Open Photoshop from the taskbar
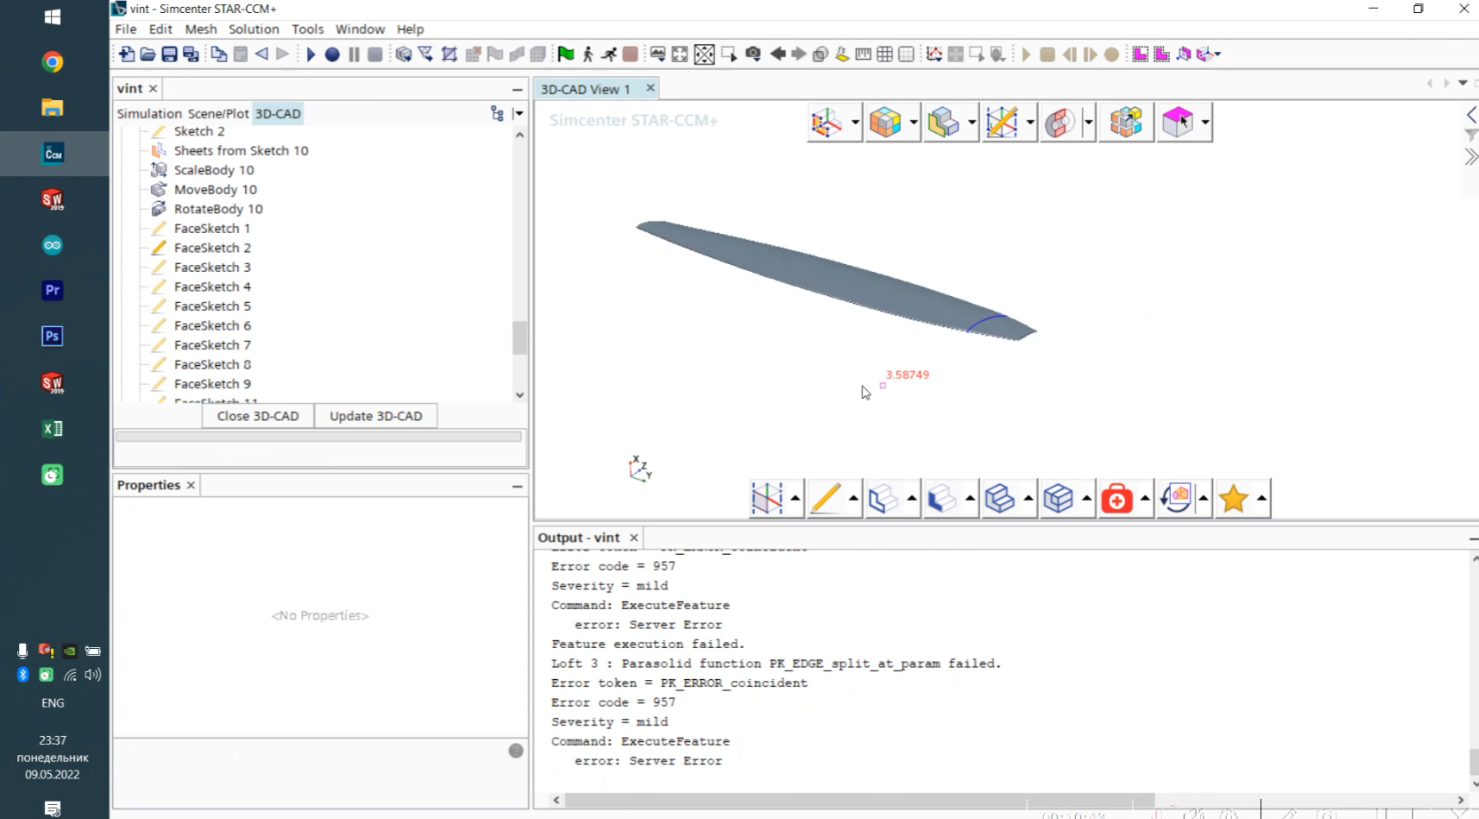 [x=53, y=336]
